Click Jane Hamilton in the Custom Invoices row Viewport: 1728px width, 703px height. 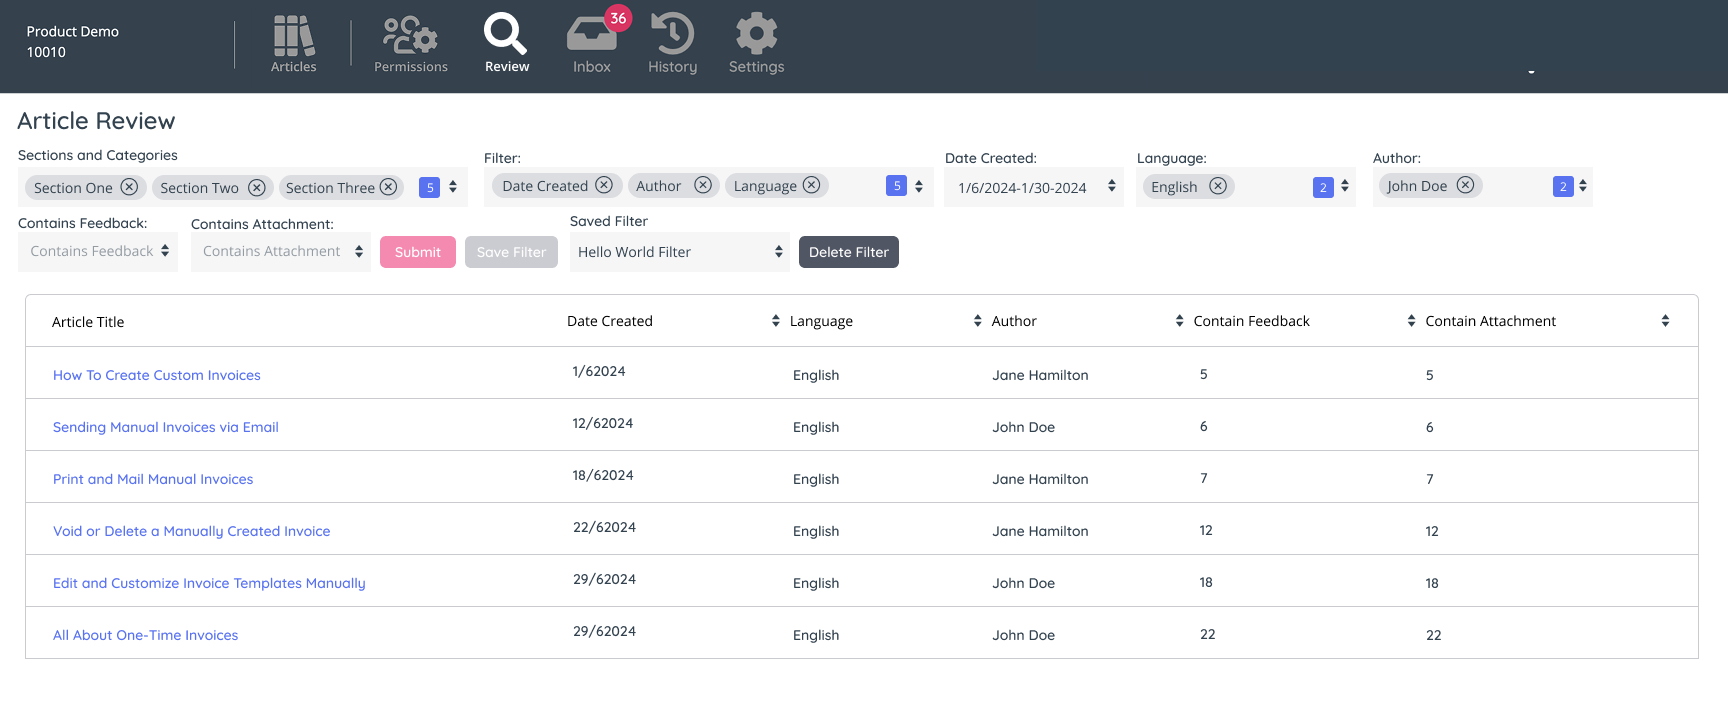(x=1040, y=375)
